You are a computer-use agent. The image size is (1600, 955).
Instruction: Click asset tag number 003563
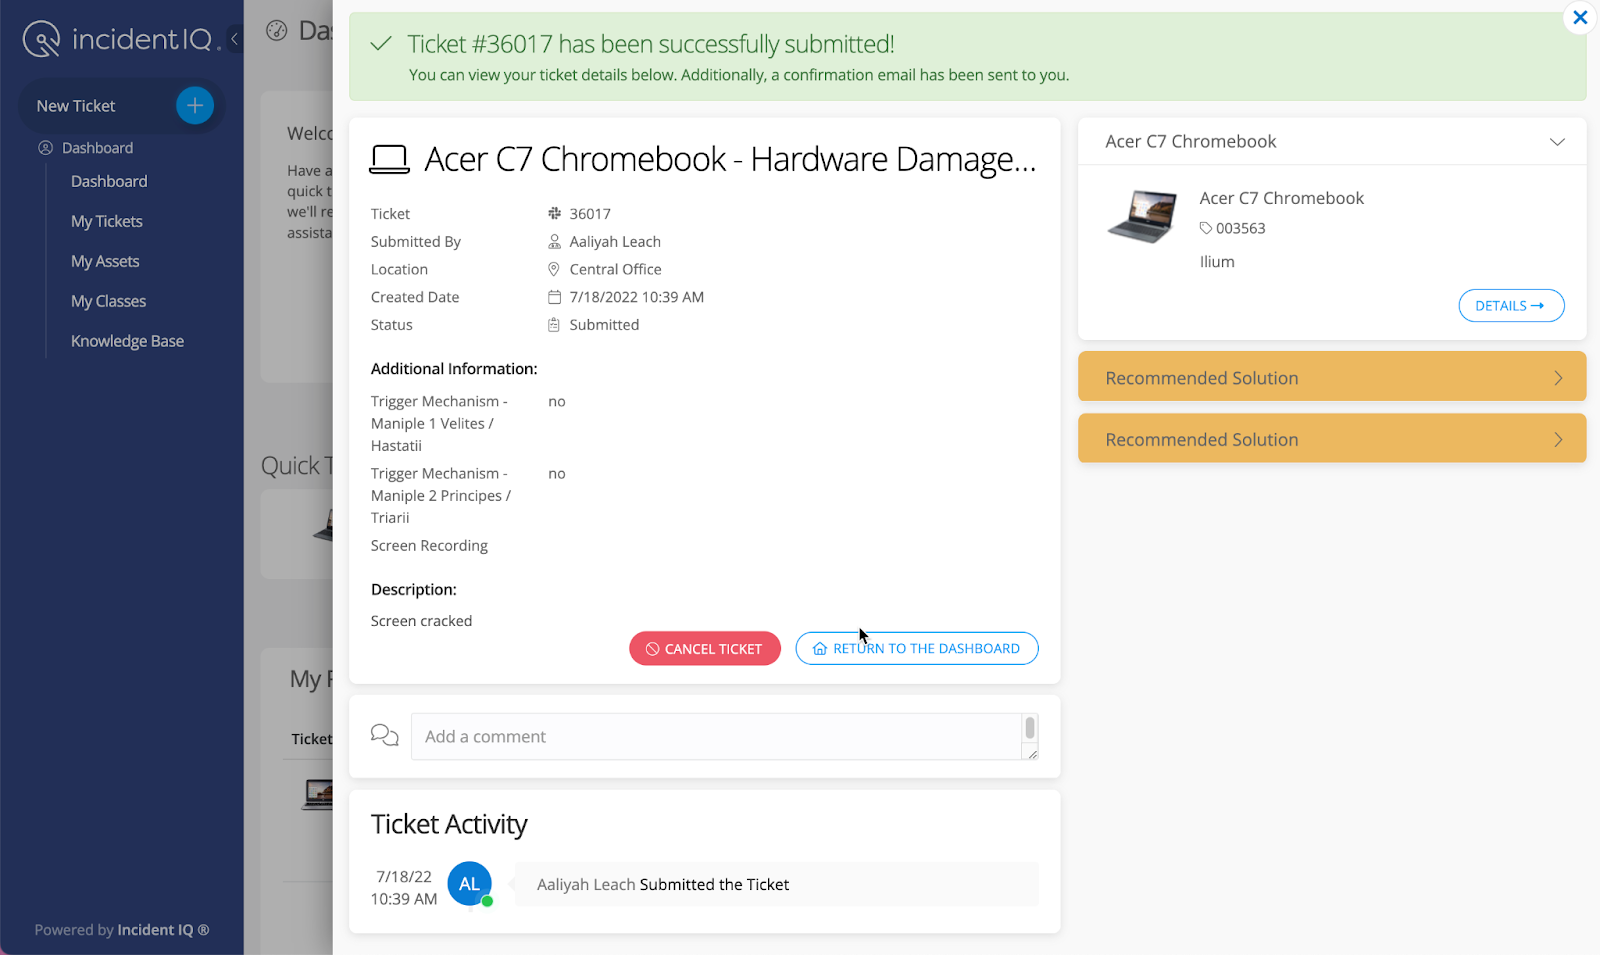(1240, 228)
